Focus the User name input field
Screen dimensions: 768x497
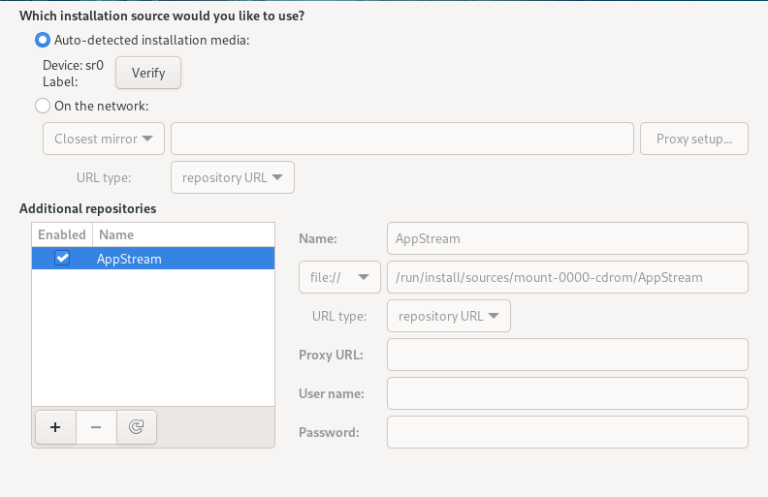coord(567,393)
